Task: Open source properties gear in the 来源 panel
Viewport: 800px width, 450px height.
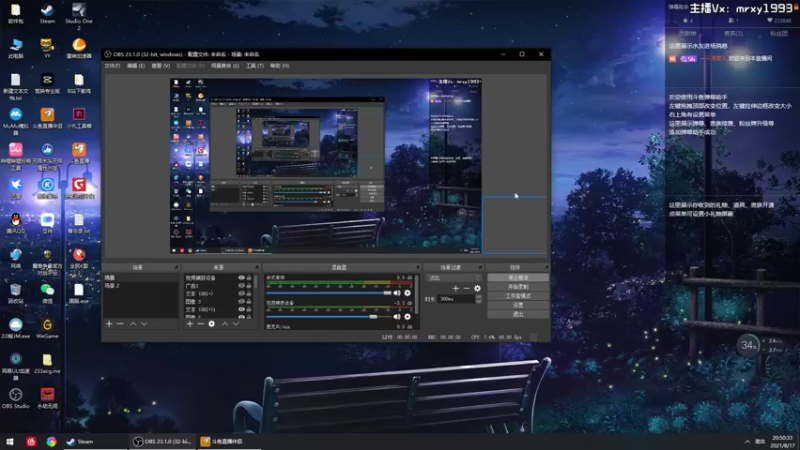Action: tap(211, 324)
